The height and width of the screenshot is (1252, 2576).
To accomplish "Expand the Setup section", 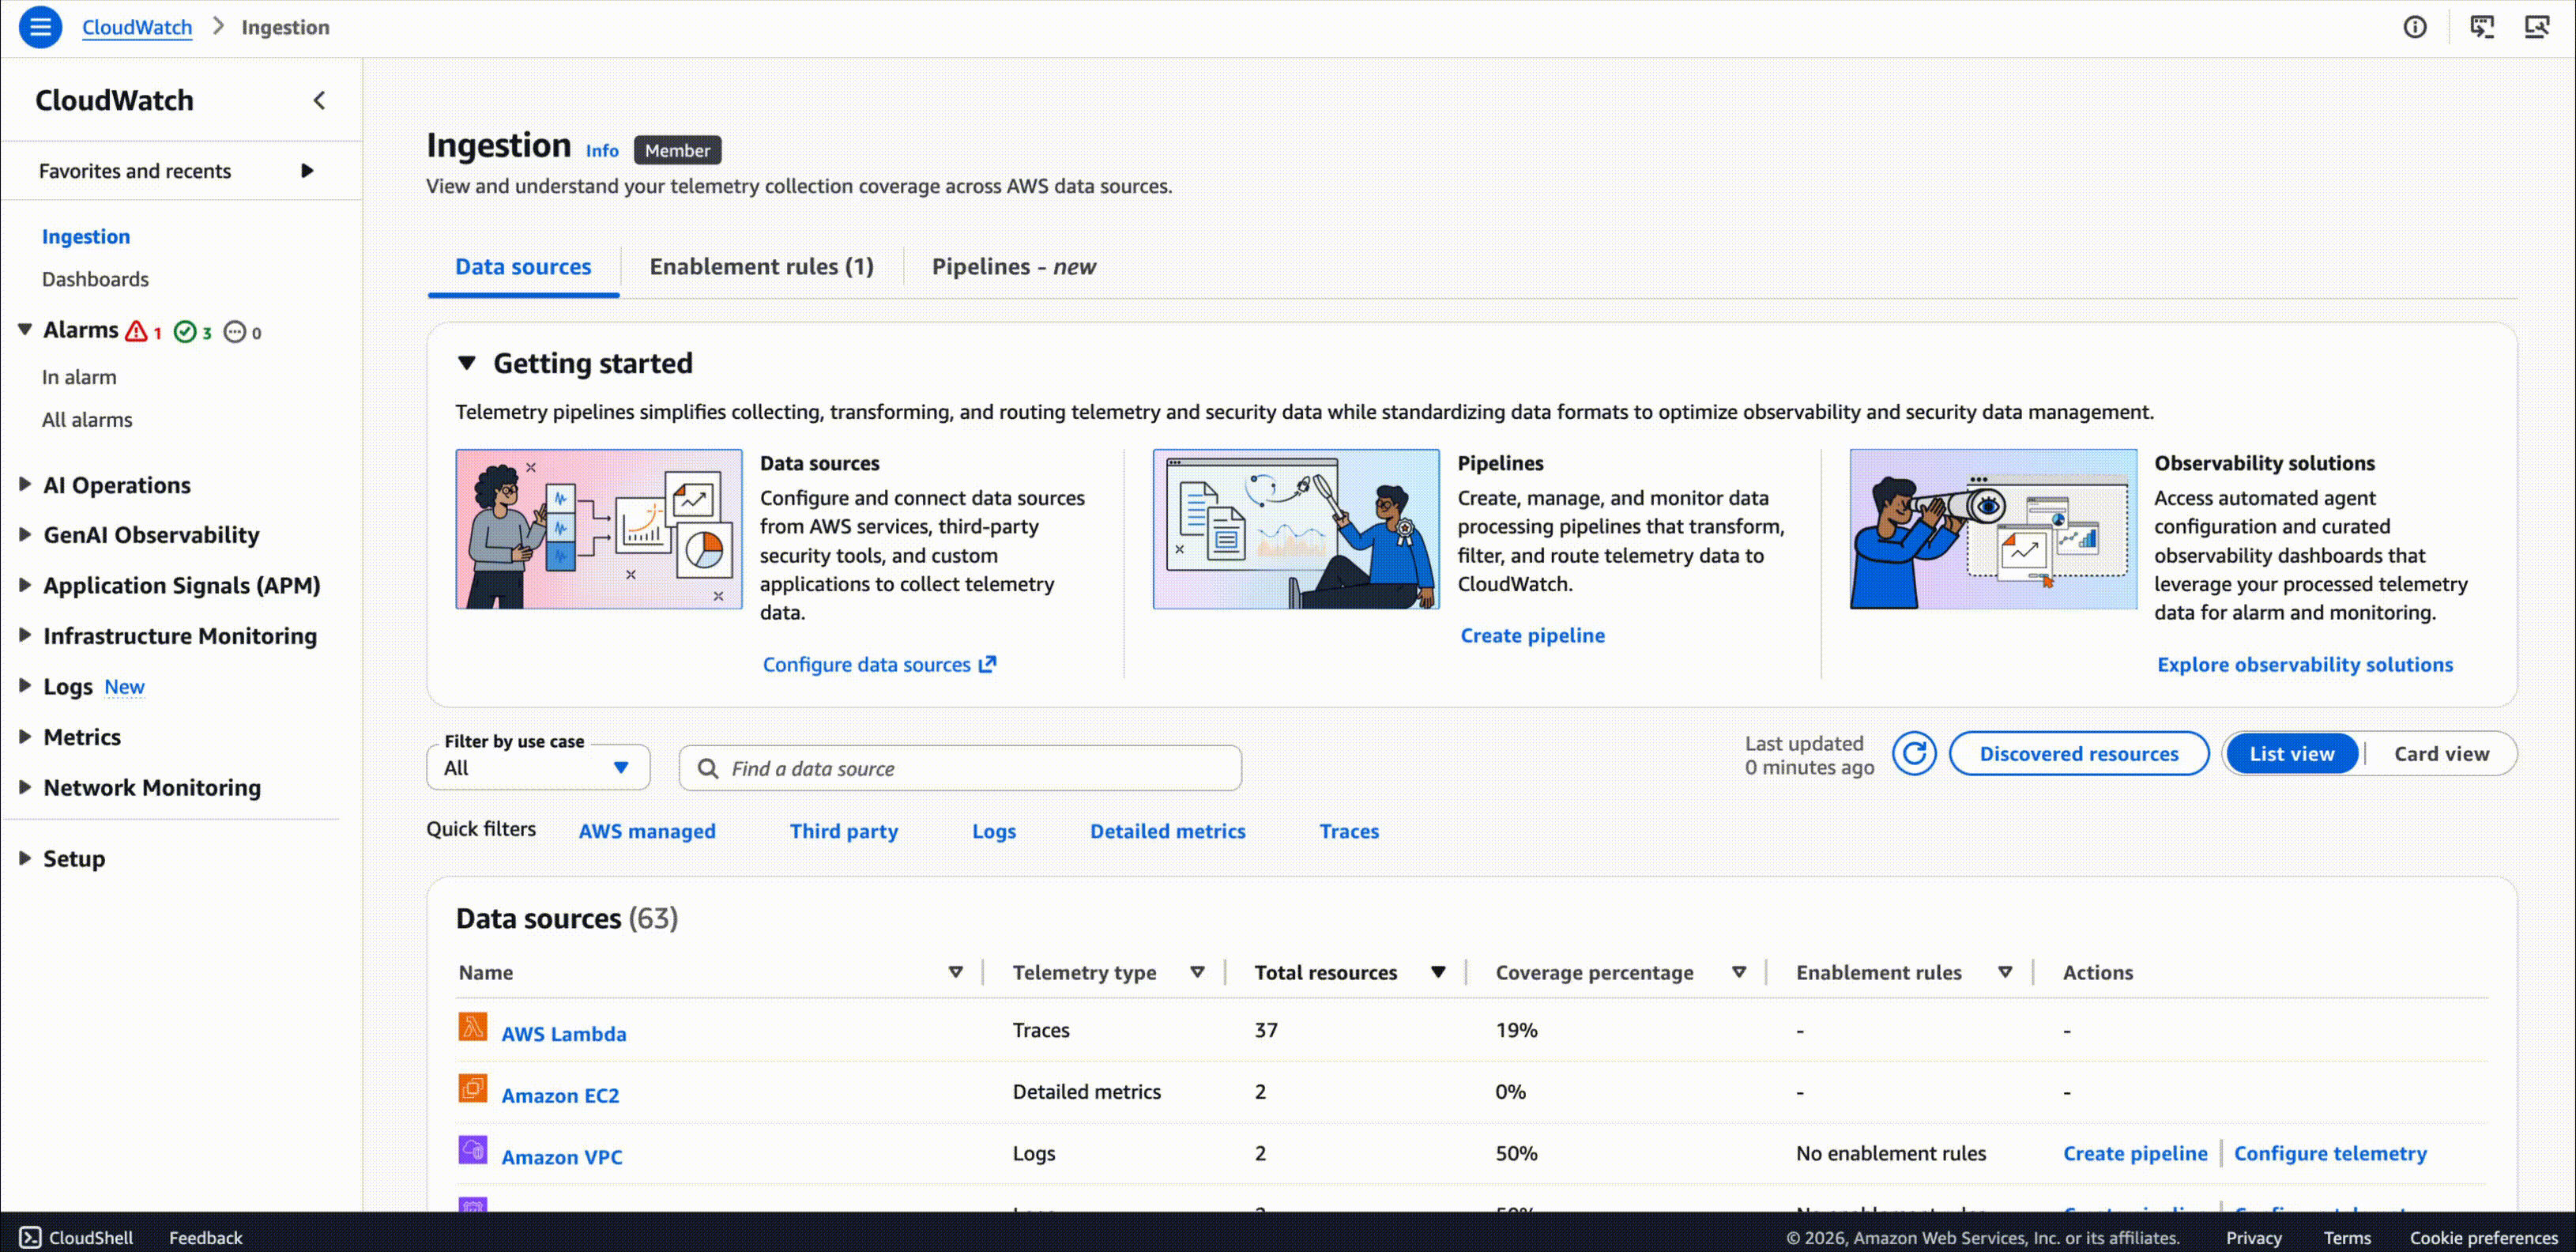I will pyautogui.click(x=25, y=858).
